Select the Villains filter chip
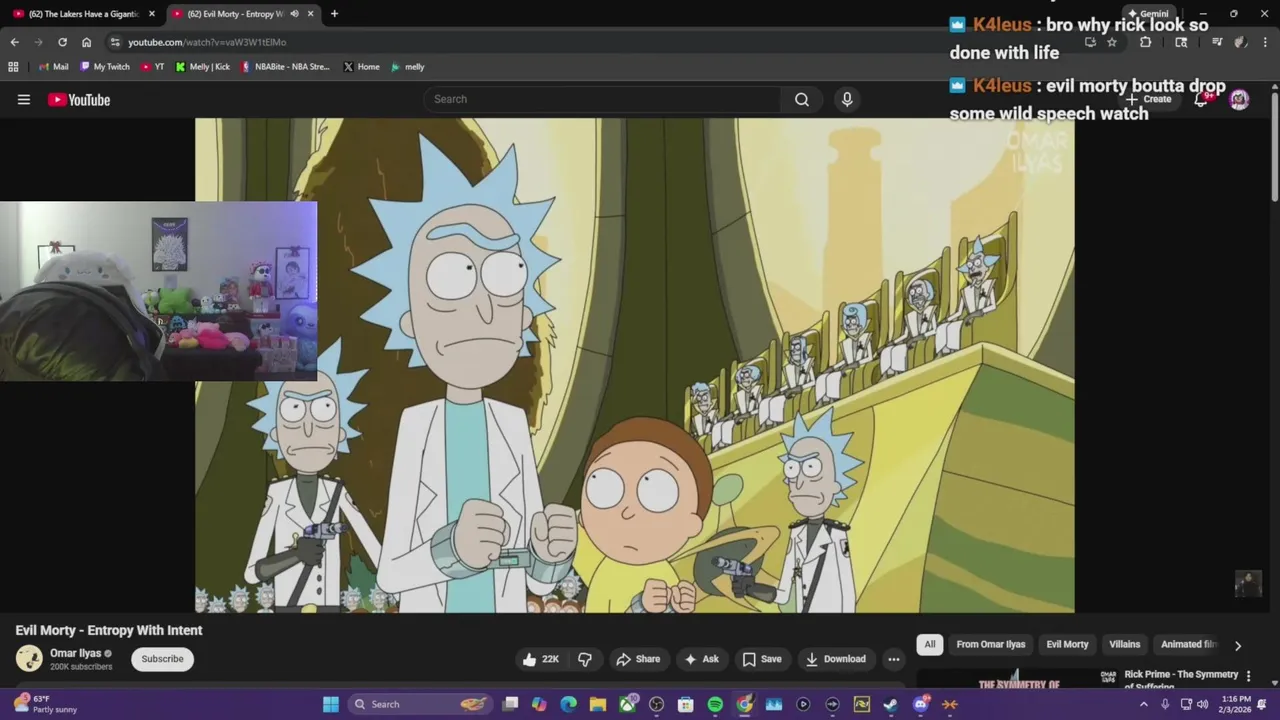The height and width of the screenshot is (720, 1280). (x=1124, y=644)
